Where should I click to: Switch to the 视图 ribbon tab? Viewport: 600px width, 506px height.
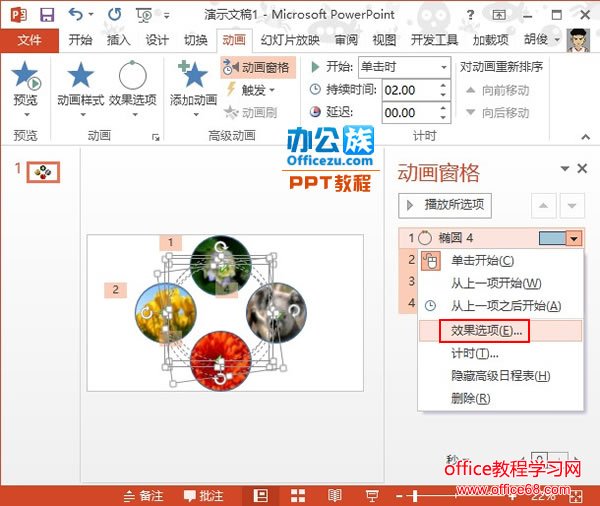(384, 40)
